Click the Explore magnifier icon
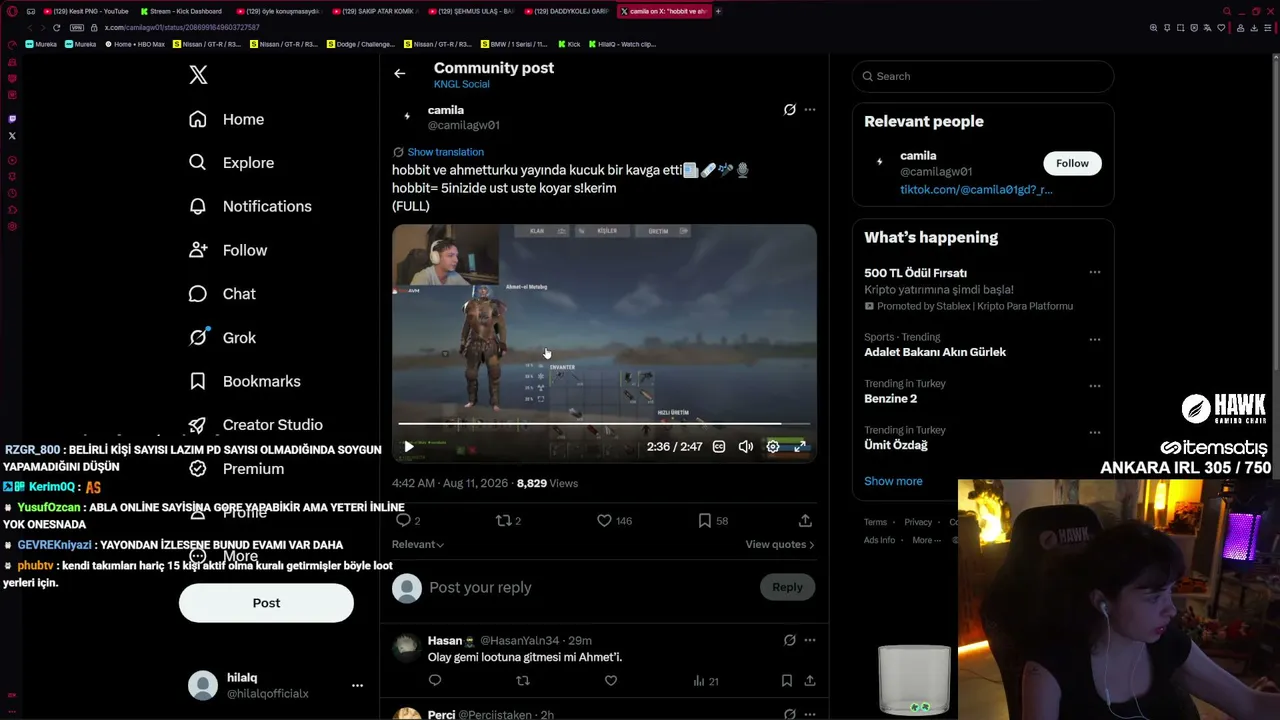1280x720 pixels. coord(198,163)
